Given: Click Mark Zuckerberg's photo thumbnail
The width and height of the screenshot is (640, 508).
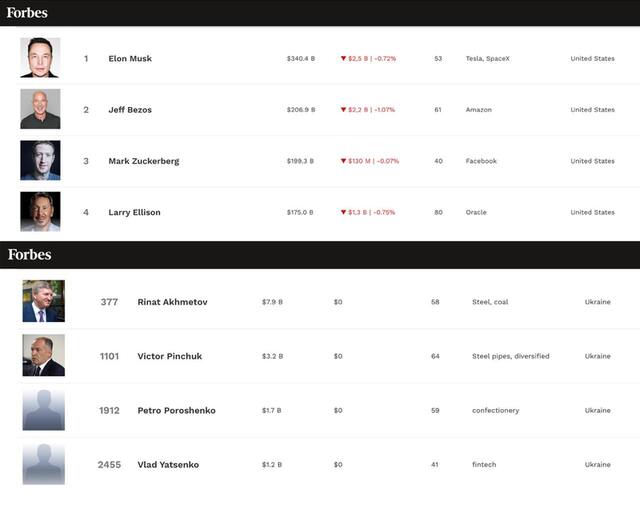Looking at the screenshot, I should [40, 160].
